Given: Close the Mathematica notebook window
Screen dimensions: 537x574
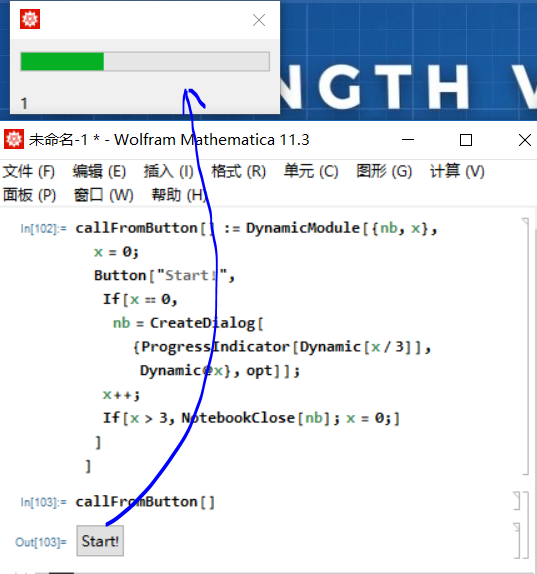Looking at the screenshot, I should pos(525,140).
